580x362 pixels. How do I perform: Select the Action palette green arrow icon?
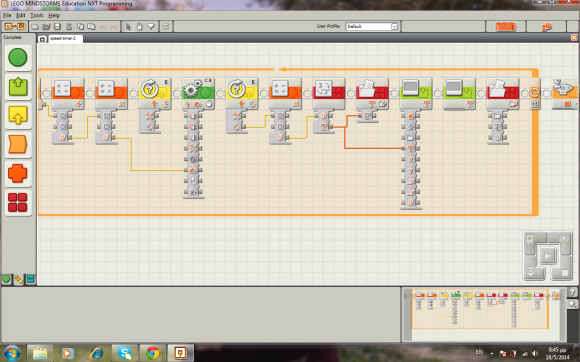pos(18,87)
